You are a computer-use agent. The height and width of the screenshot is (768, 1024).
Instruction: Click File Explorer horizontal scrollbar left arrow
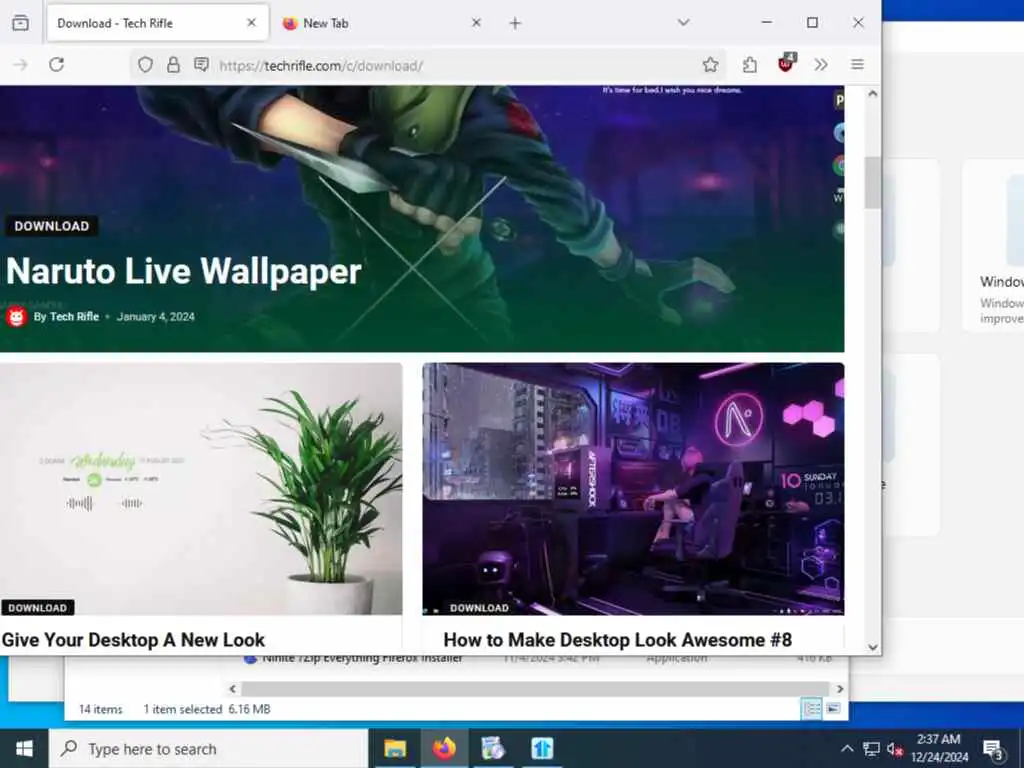coord(232,689)
